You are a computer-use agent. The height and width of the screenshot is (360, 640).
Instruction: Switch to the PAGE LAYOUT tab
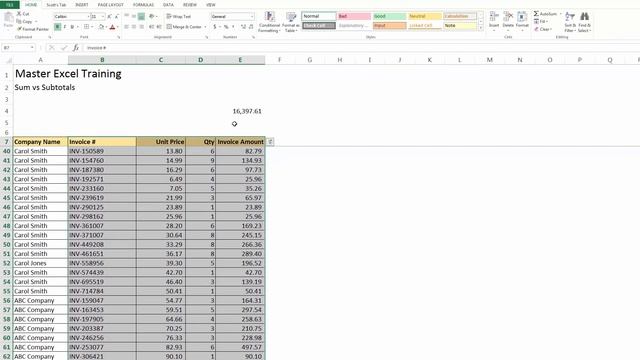[111, 4]
